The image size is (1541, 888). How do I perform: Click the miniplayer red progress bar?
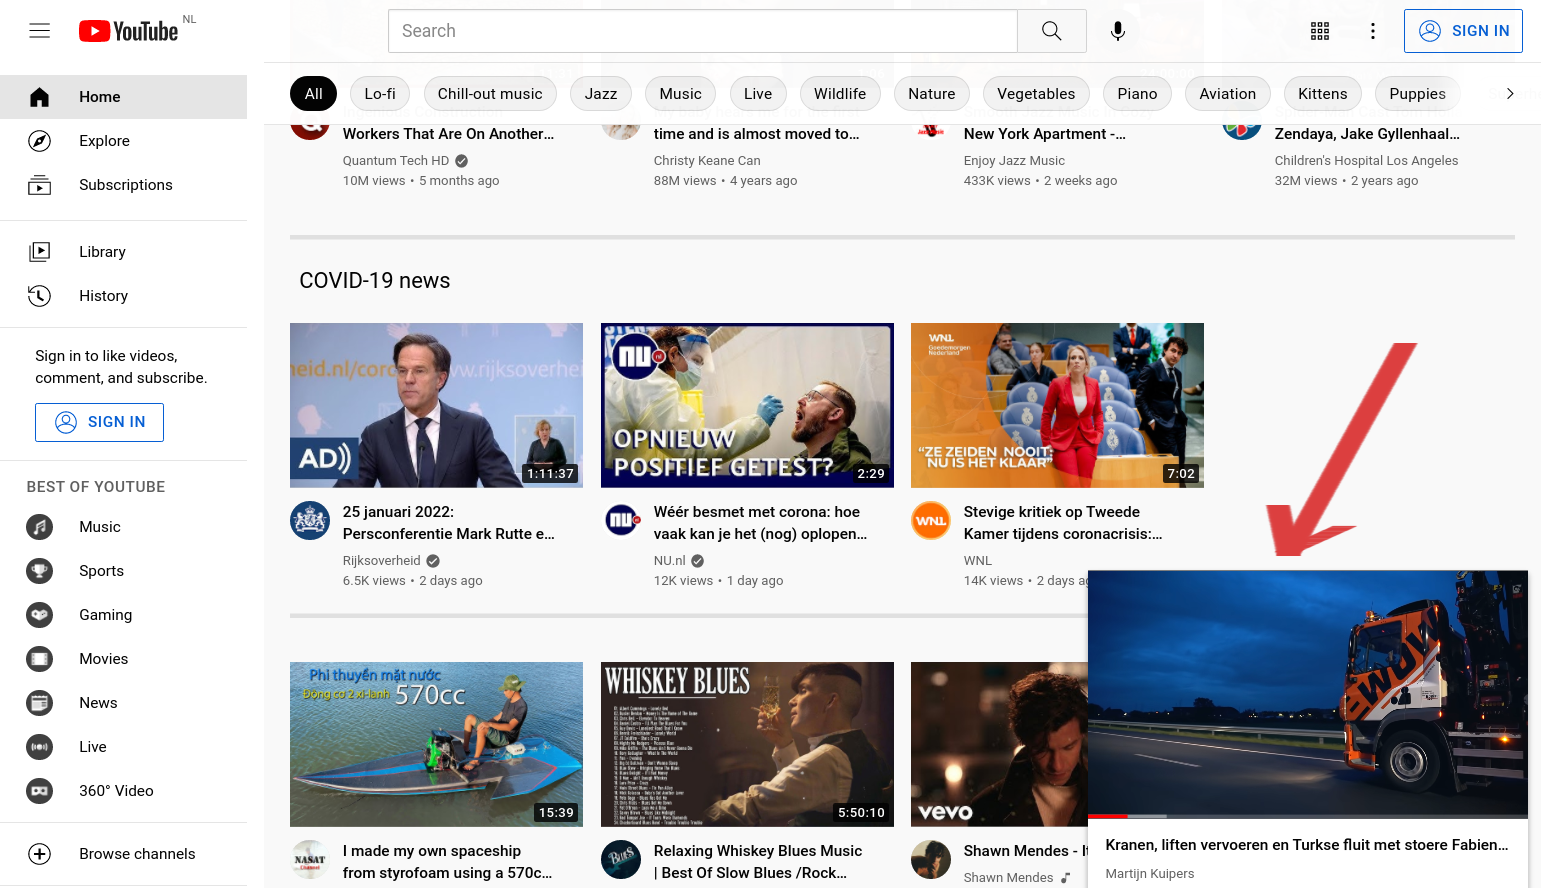pyautogui.click(x=1109, y=816)
